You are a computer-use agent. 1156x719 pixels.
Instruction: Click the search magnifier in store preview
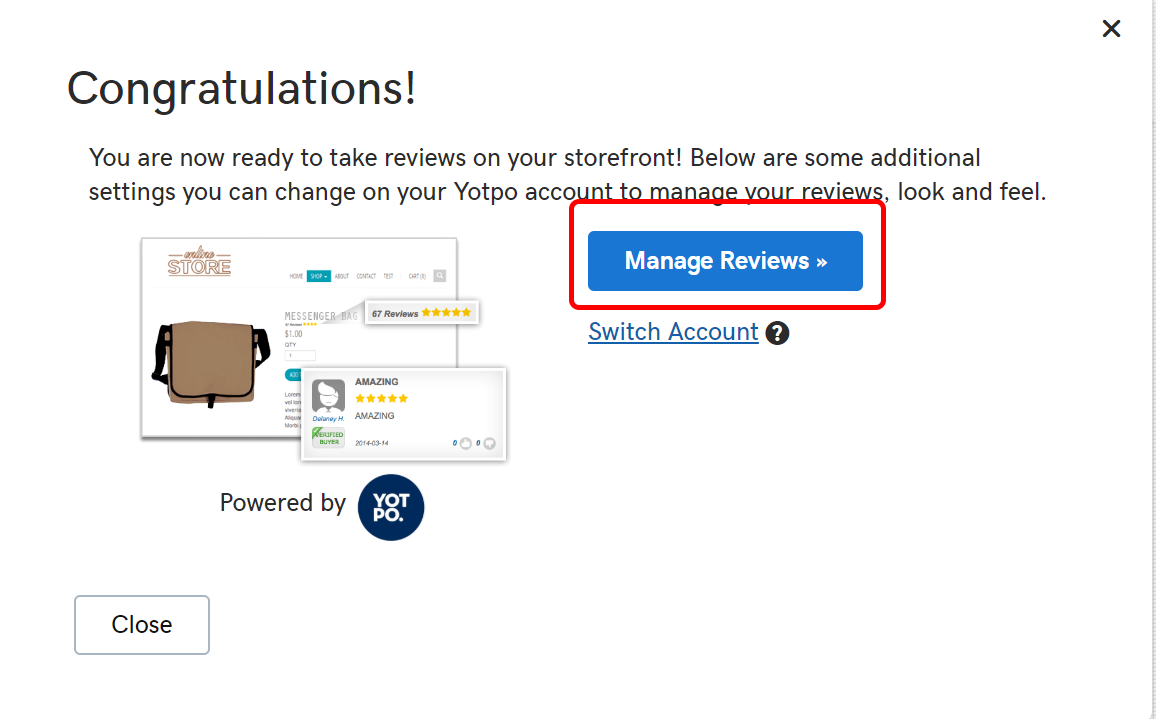[x=439, y=276]
